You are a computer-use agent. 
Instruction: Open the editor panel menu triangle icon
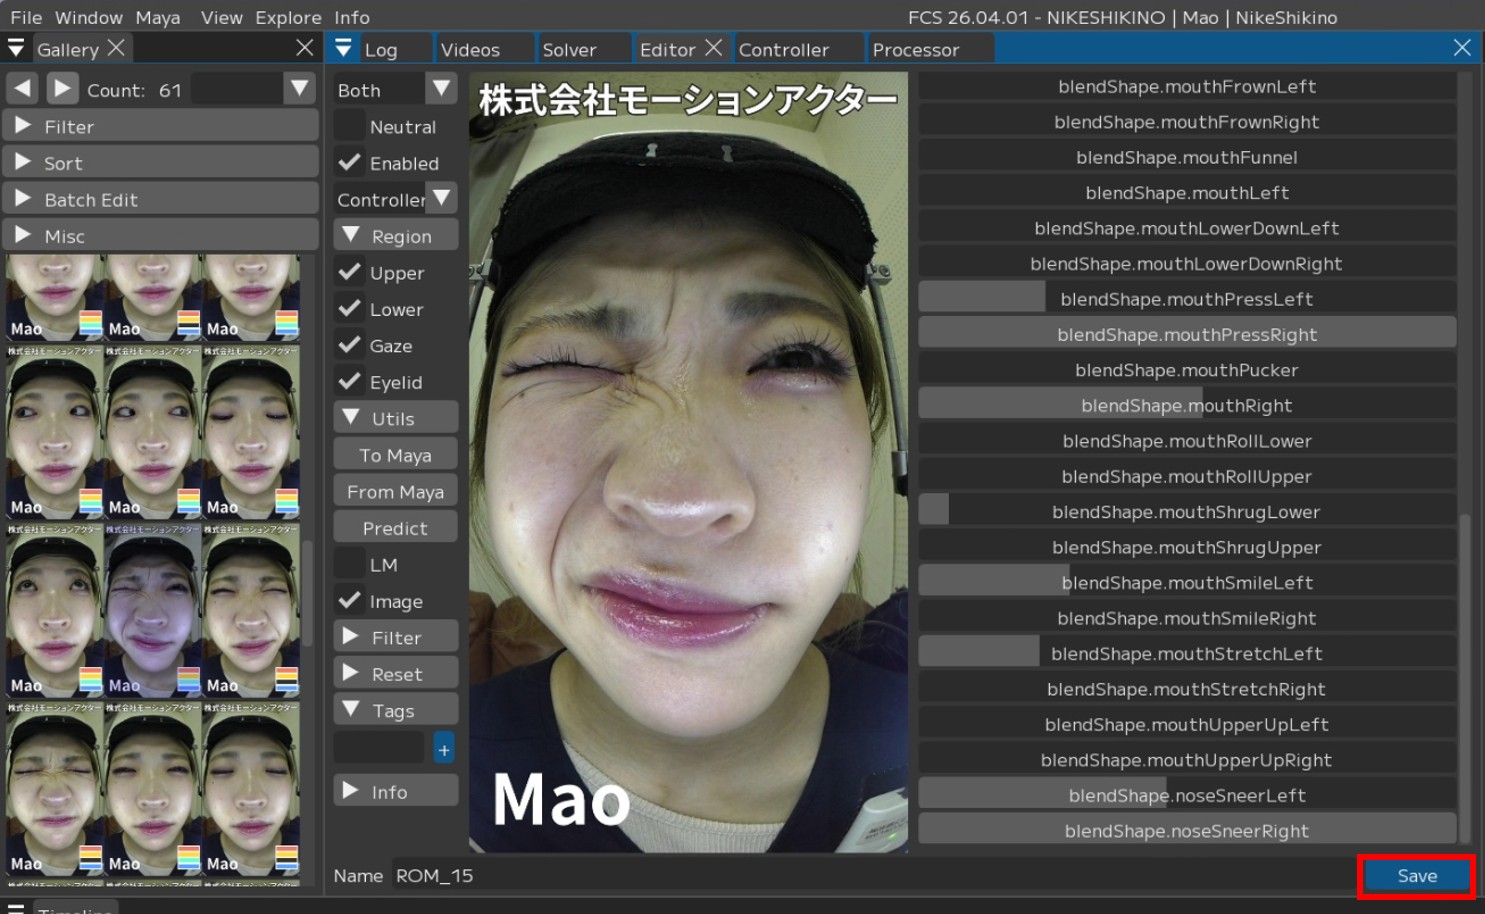pos(343,48)
